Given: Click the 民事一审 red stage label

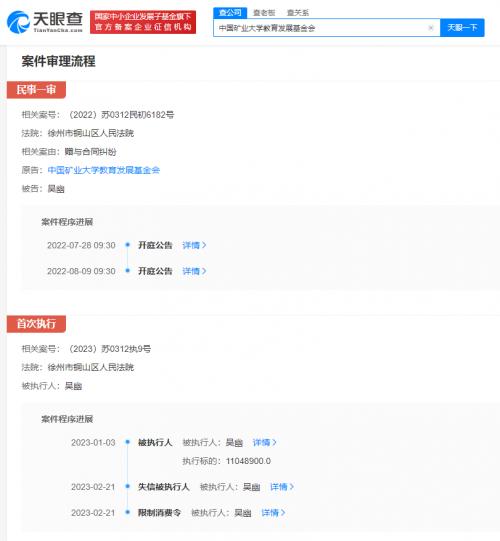Looking at the screenshot, I should click(x=36, y=90).
